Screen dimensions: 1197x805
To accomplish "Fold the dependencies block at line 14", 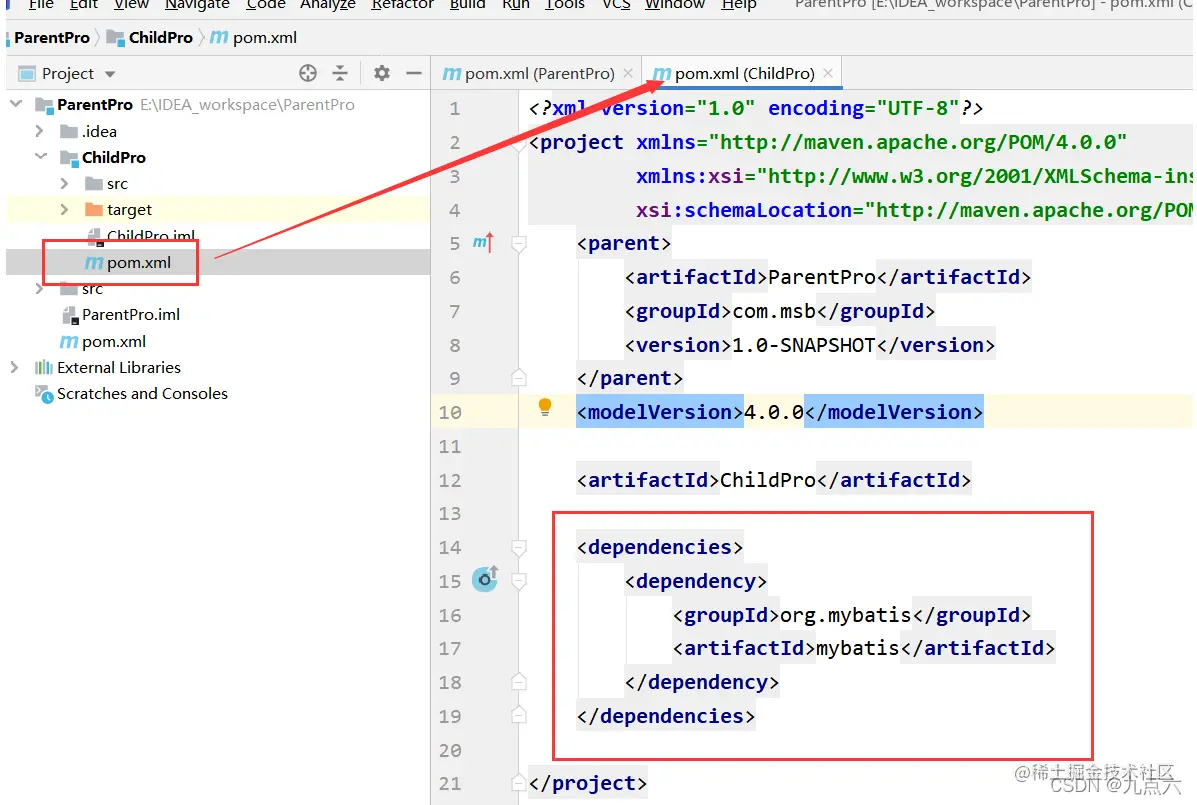I will [x=519, y=548].
